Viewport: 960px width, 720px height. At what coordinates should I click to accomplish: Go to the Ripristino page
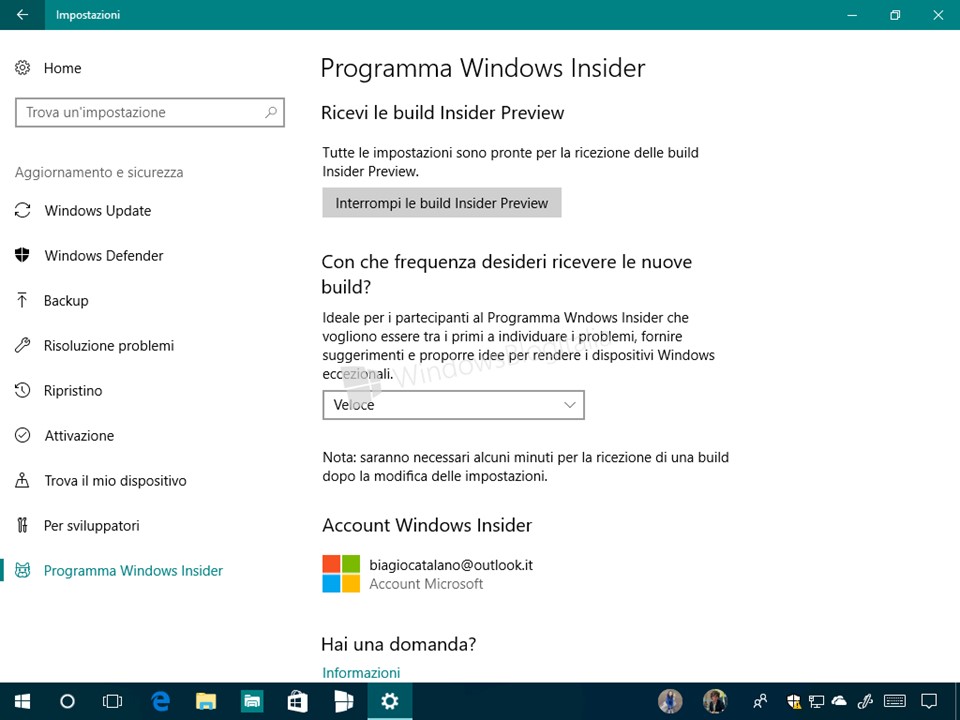tap(73, 391)
